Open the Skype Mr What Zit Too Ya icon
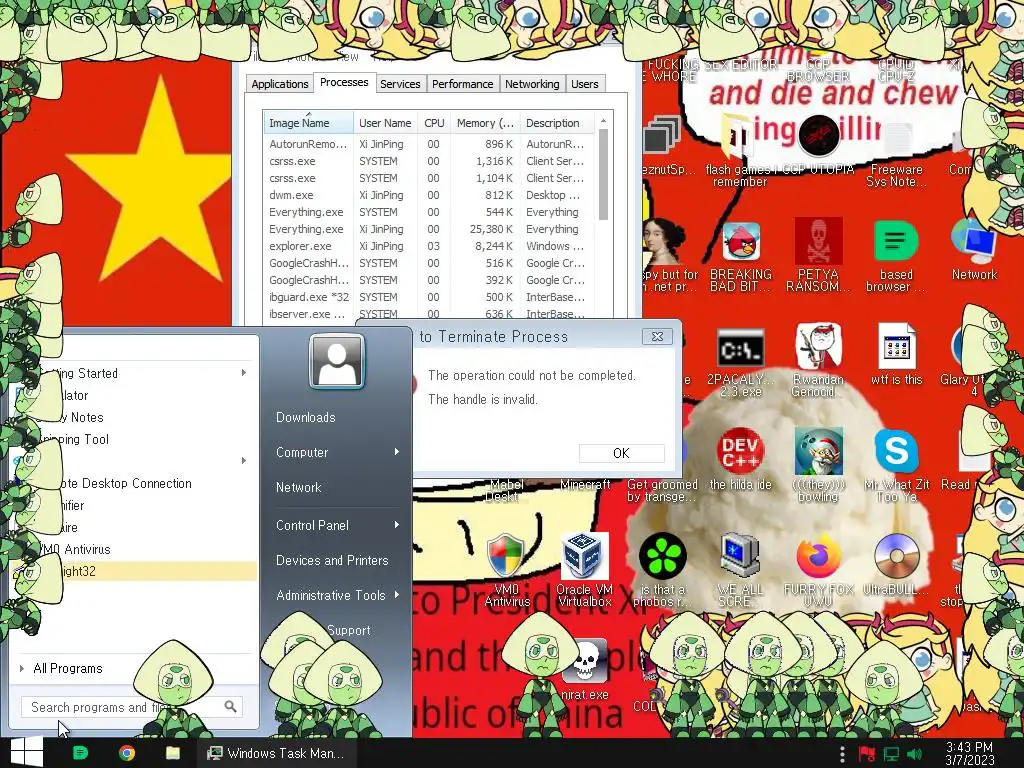The height and width of the screenshot is (768, 1024). coord(896,452)
